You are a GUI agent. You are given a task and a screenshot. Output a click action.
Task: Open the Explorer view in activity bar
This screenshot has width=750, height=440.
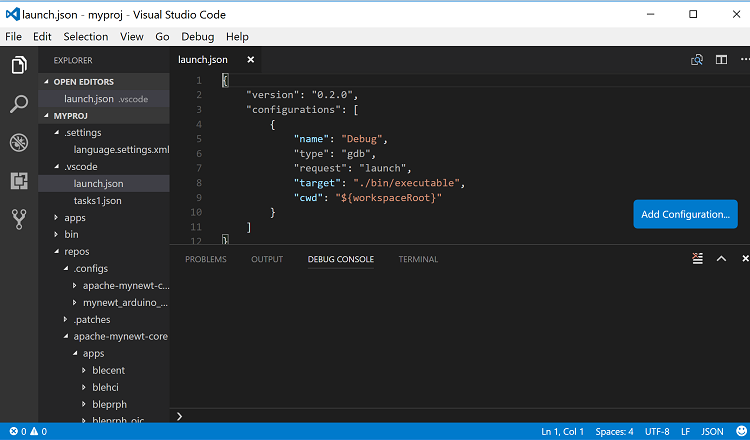(18, 66)
